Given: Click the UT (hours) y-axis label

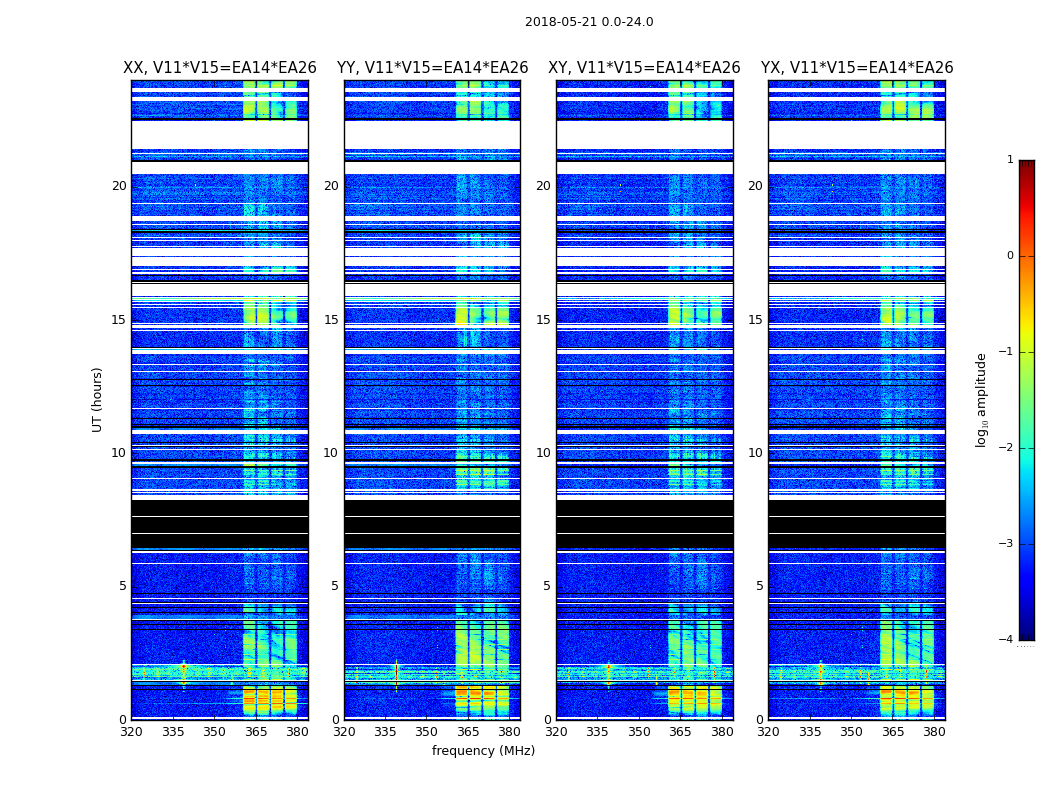Looking at the screenshot, I should 98,399.
